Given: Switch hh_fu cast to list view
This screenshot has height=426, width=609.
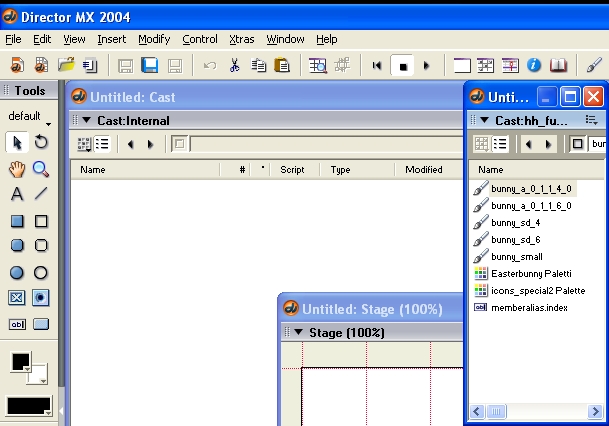Looking at the screenshot, I should pyautogui.click(x=500, y=144).
